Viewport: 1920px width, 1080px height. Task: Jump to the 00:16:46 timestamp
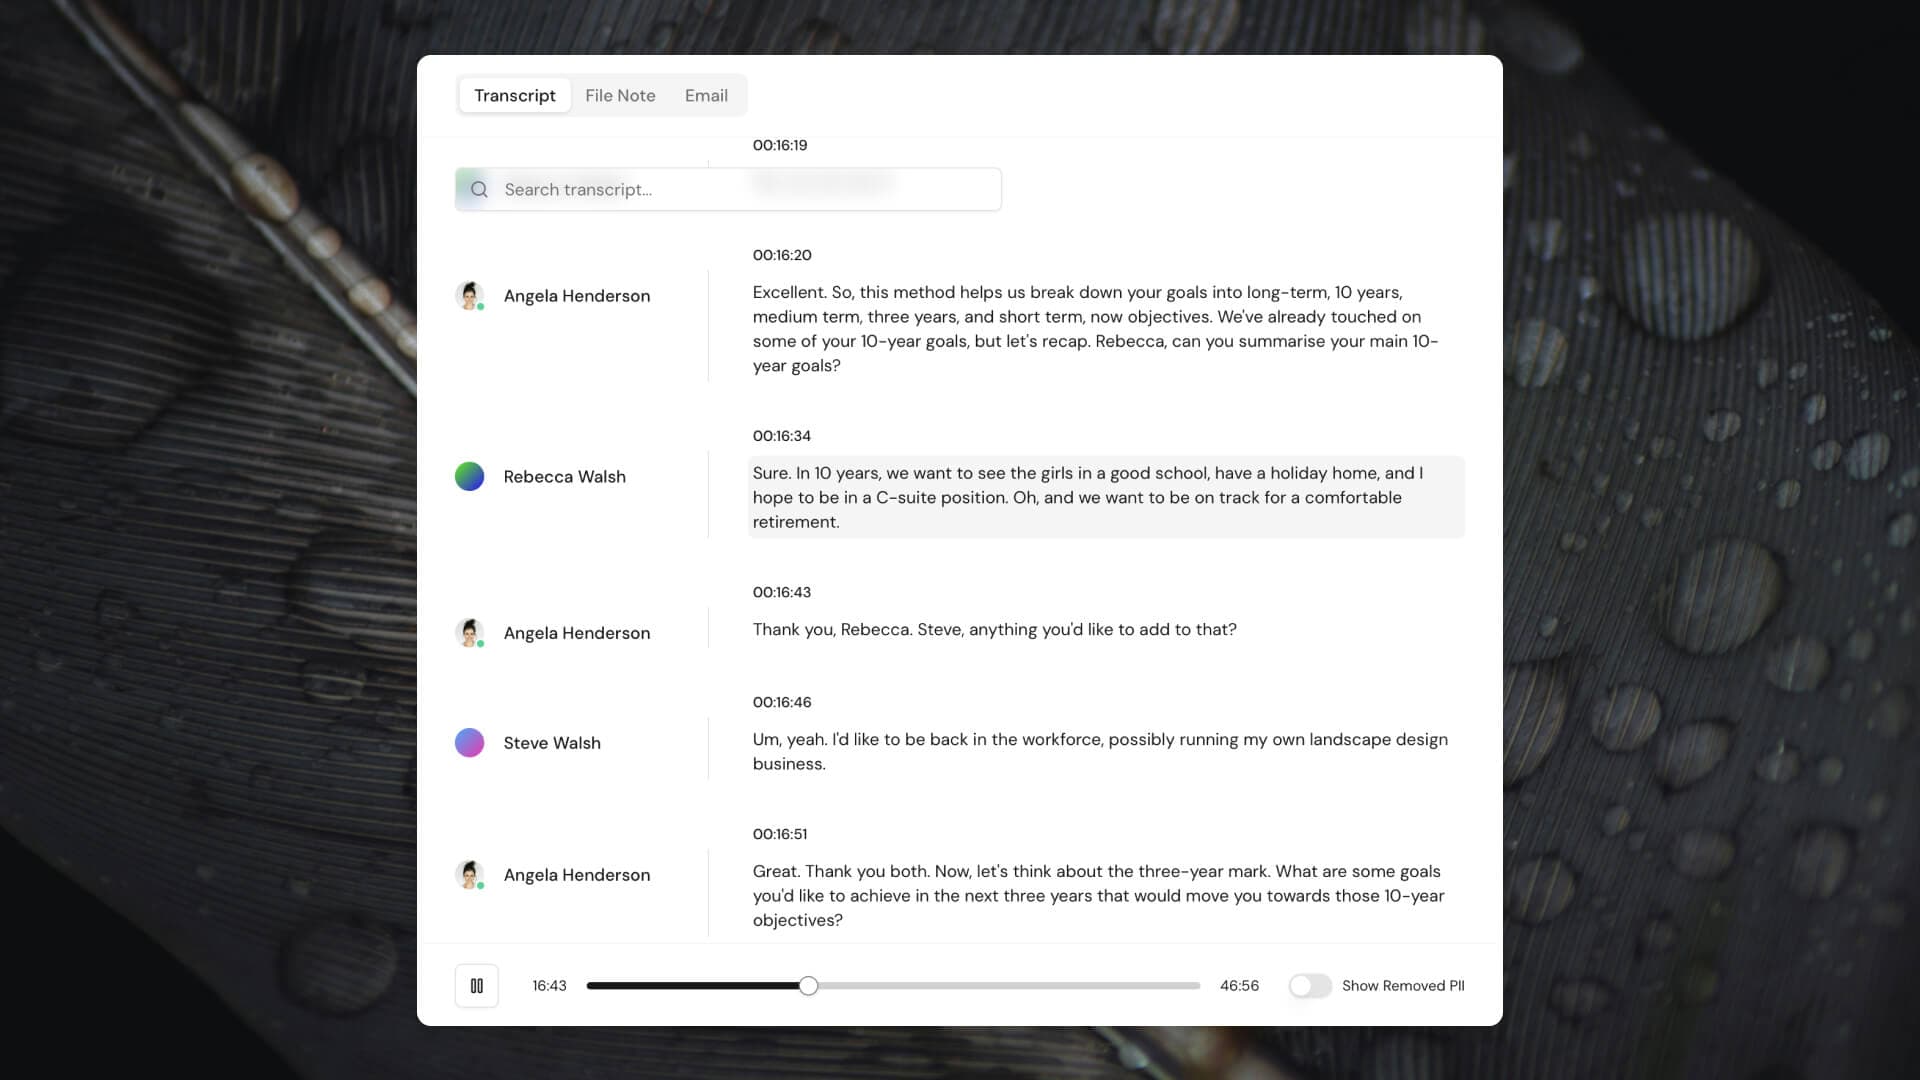(781, 702)
